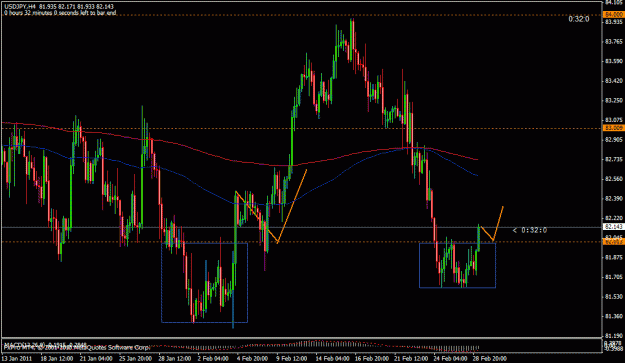The image size is (625, 363).
Task: Select the orange 84.000 price level tag
Action: point(614,15)
